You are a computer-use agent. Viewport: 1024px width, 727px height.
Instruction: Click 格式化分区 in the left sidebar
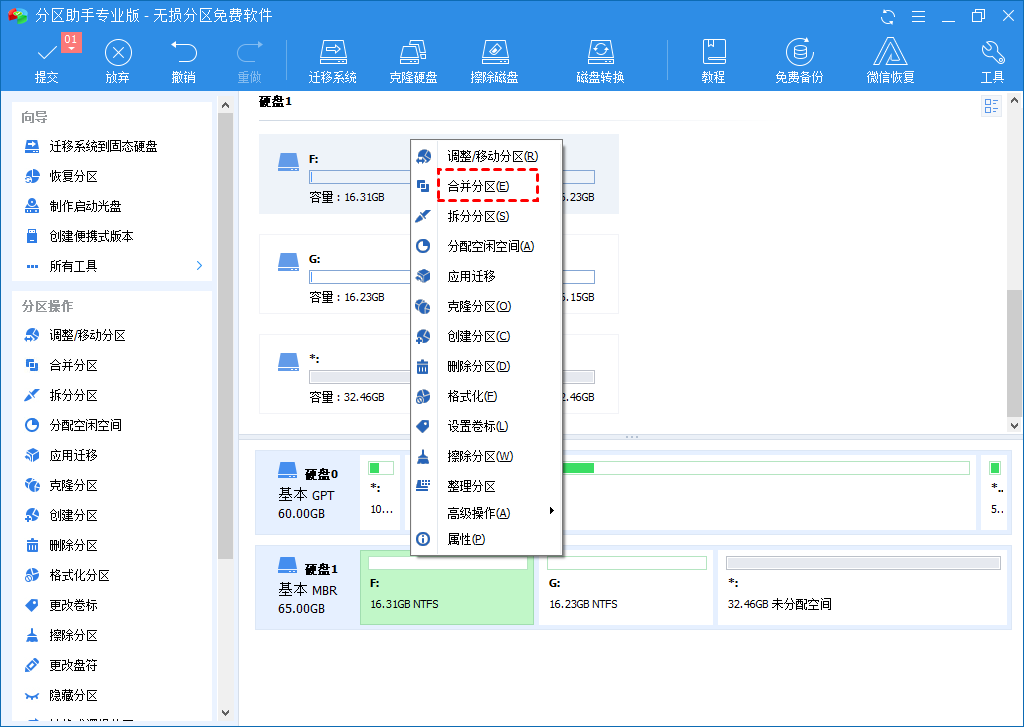79,575
